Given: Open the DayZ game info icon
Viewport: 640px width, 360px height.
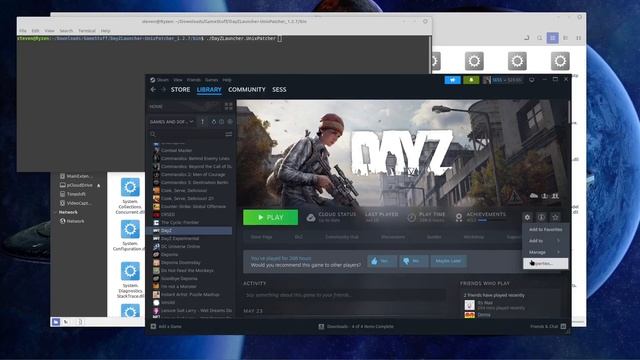Looking at the screenshot, I should point(541,217).
